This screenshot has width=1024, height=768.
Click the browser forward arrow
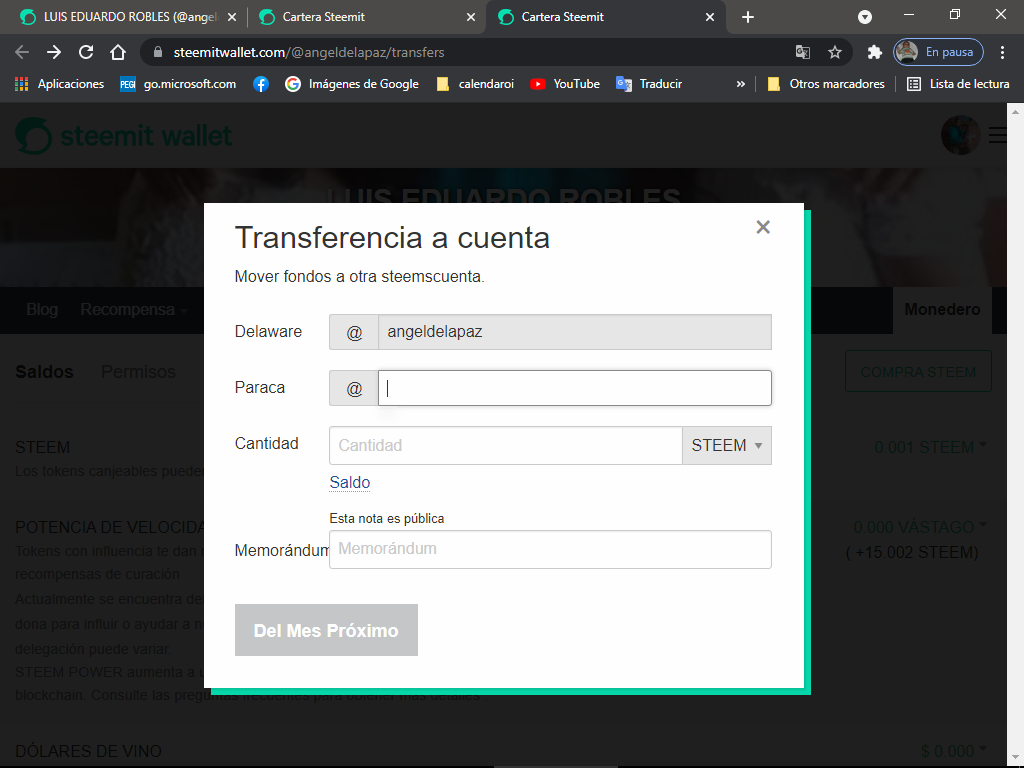point(54,52)
